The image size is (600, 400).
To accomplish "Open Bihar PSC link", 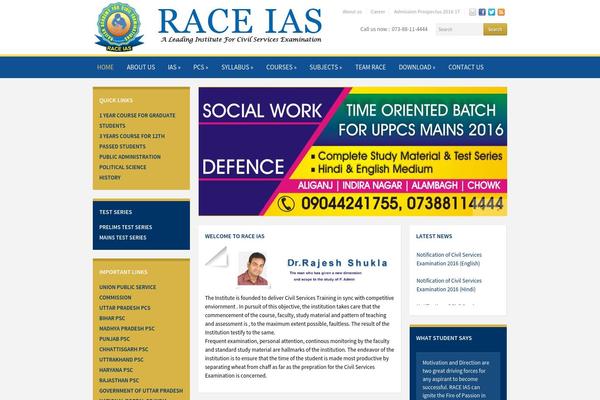I will (112, 318).
